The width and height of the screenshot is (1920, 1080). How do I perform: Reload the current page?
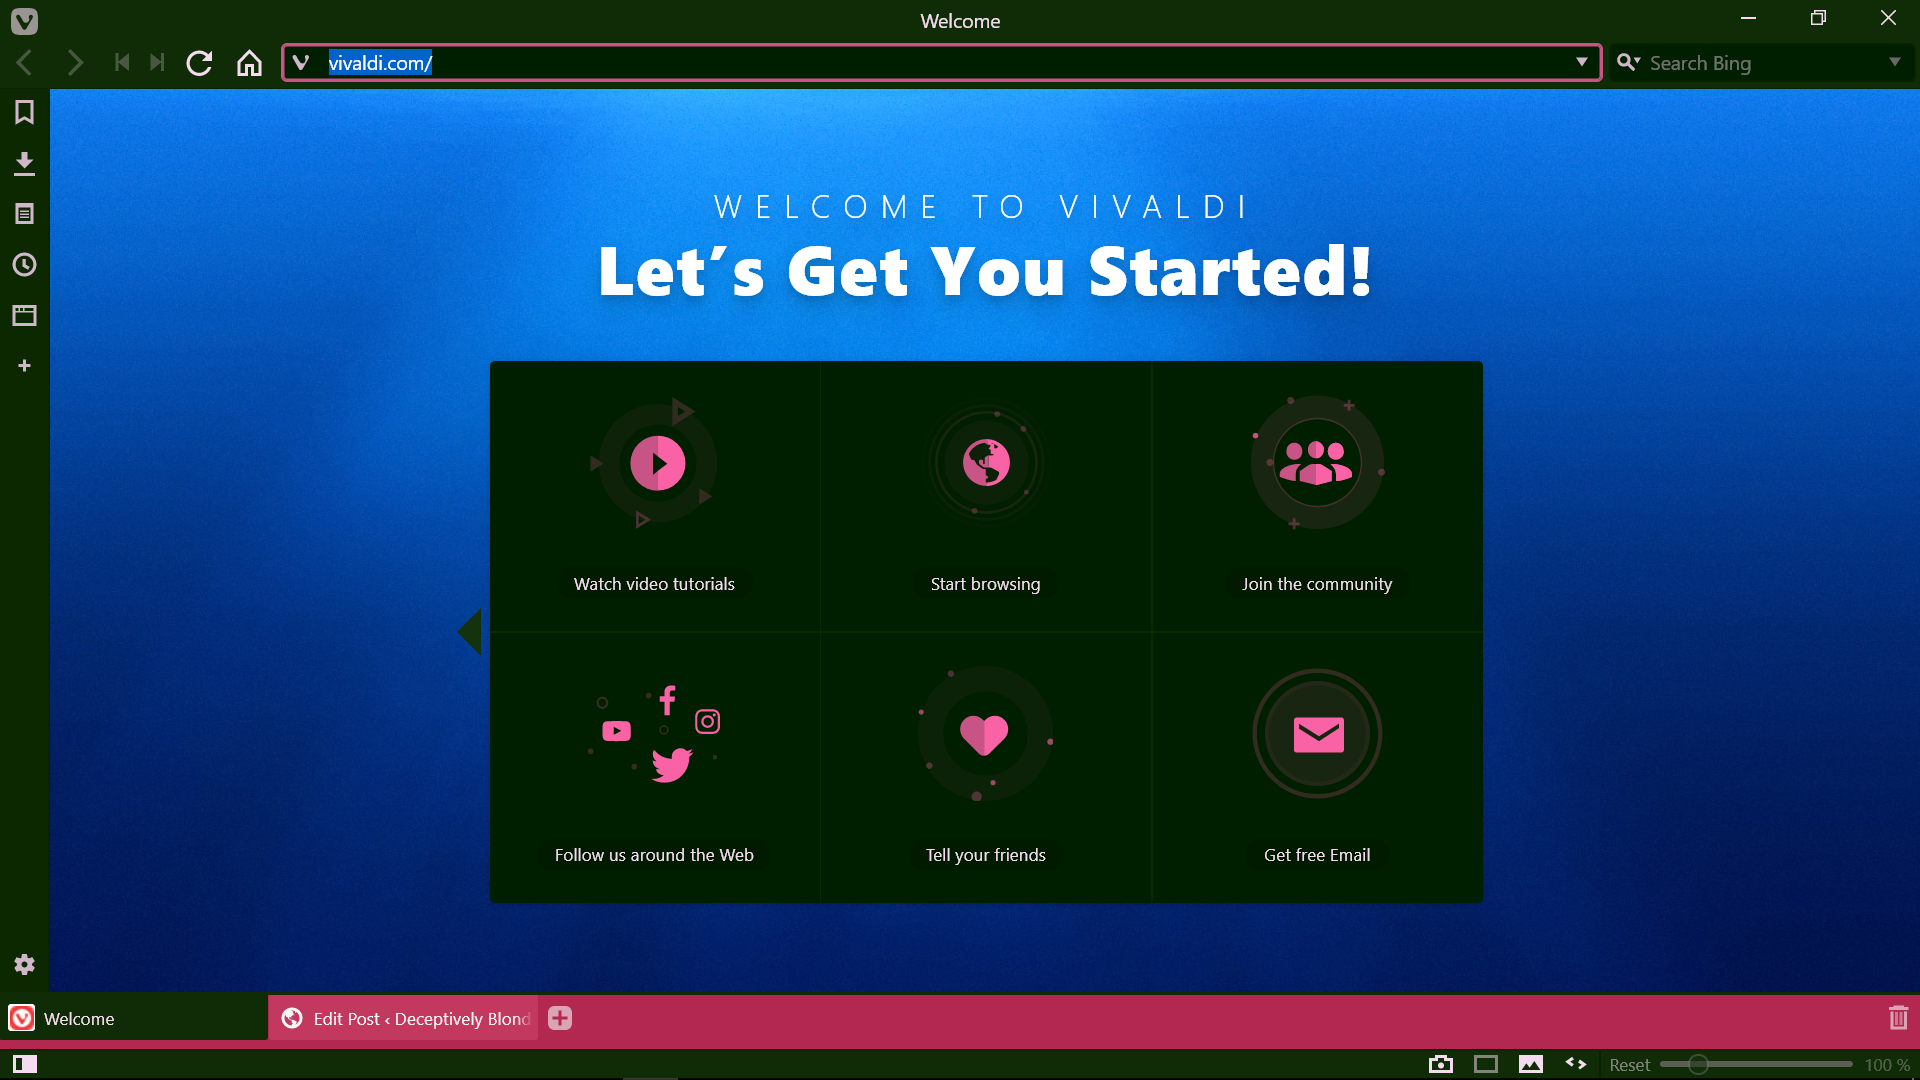pyautogui.click(x=199, y=63)
